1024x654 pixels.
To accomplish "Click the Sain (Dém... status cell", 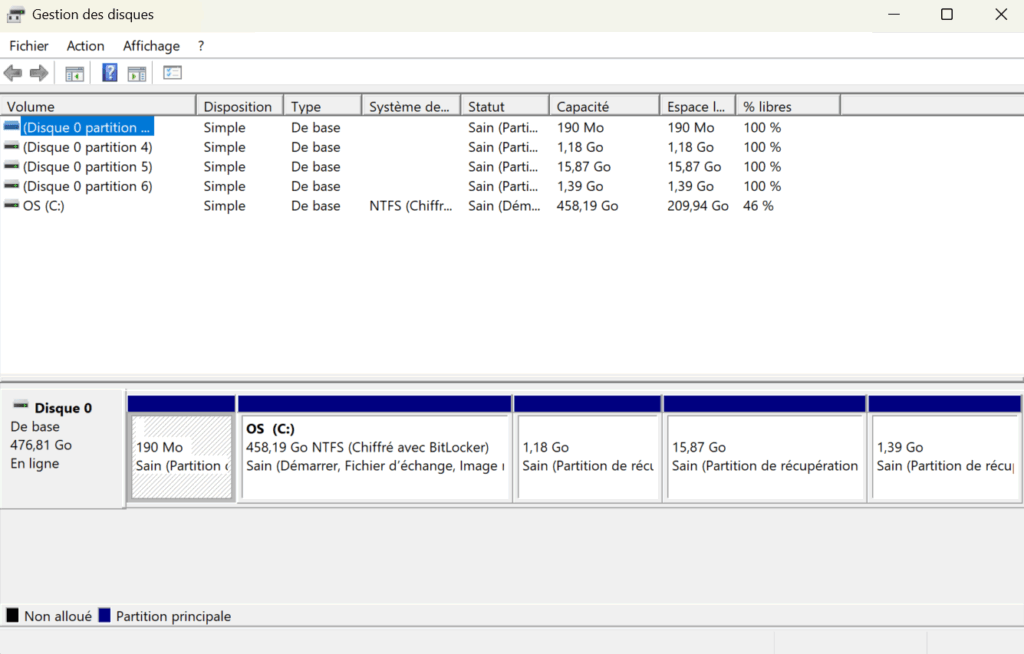I will point(504,206).
